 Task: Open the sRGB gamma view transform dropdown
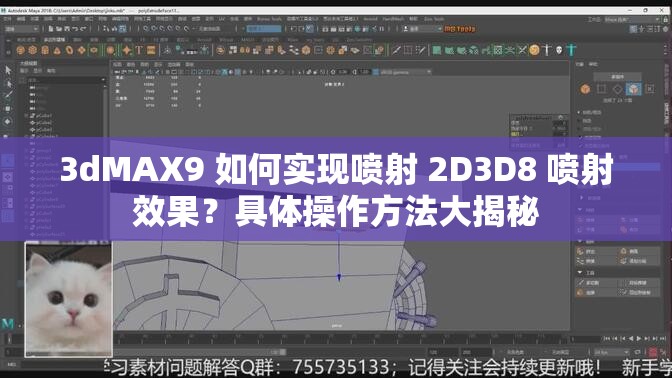[406, 72]
